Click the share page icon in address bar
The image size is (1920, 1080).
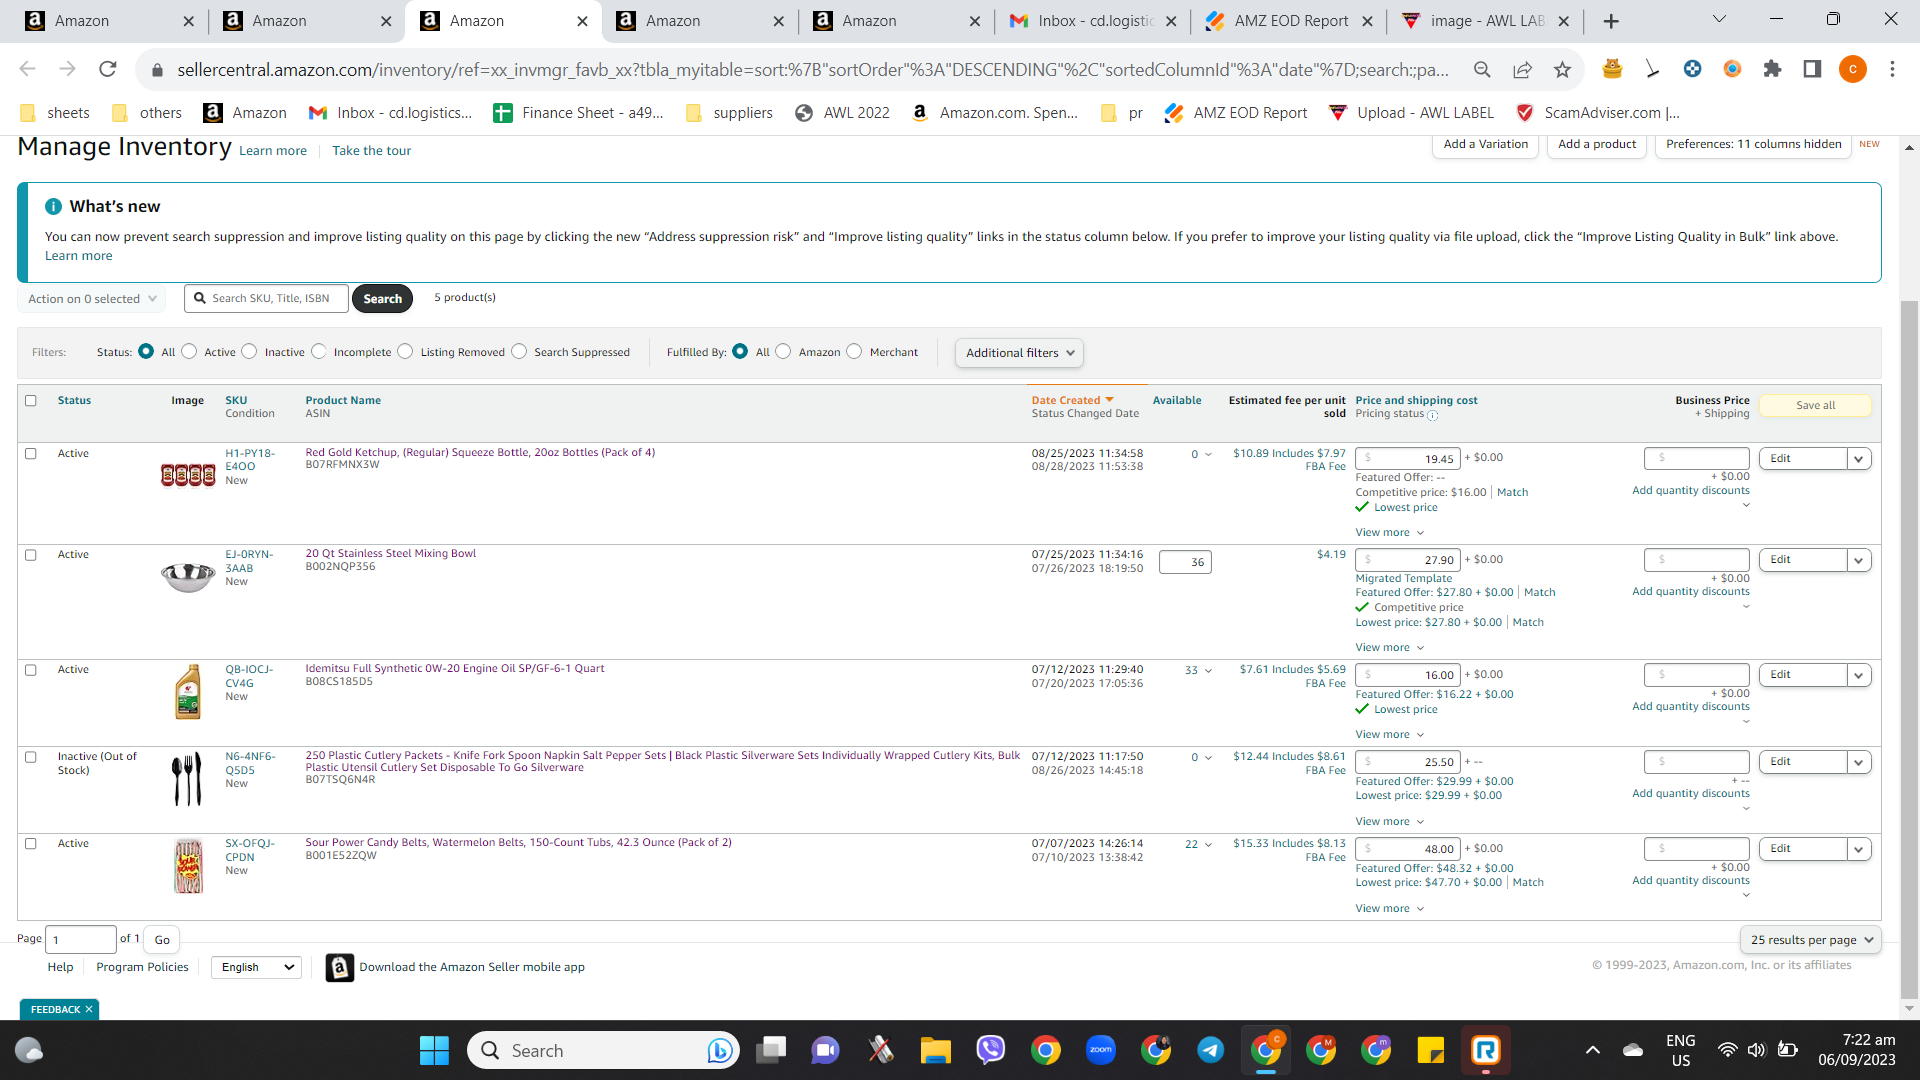point(1522,69)
